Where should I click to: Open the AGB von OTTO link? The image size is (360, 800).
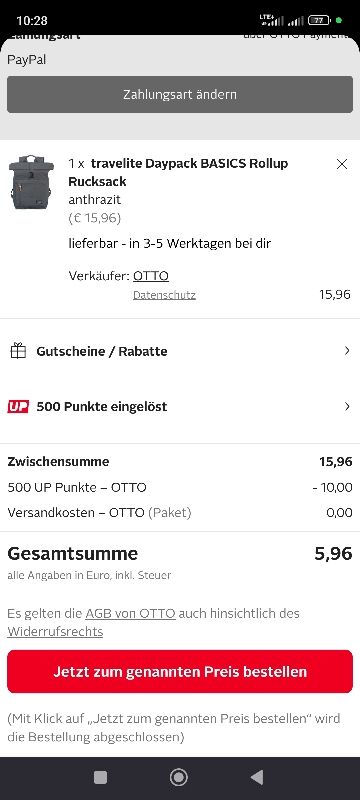(131, 613)
